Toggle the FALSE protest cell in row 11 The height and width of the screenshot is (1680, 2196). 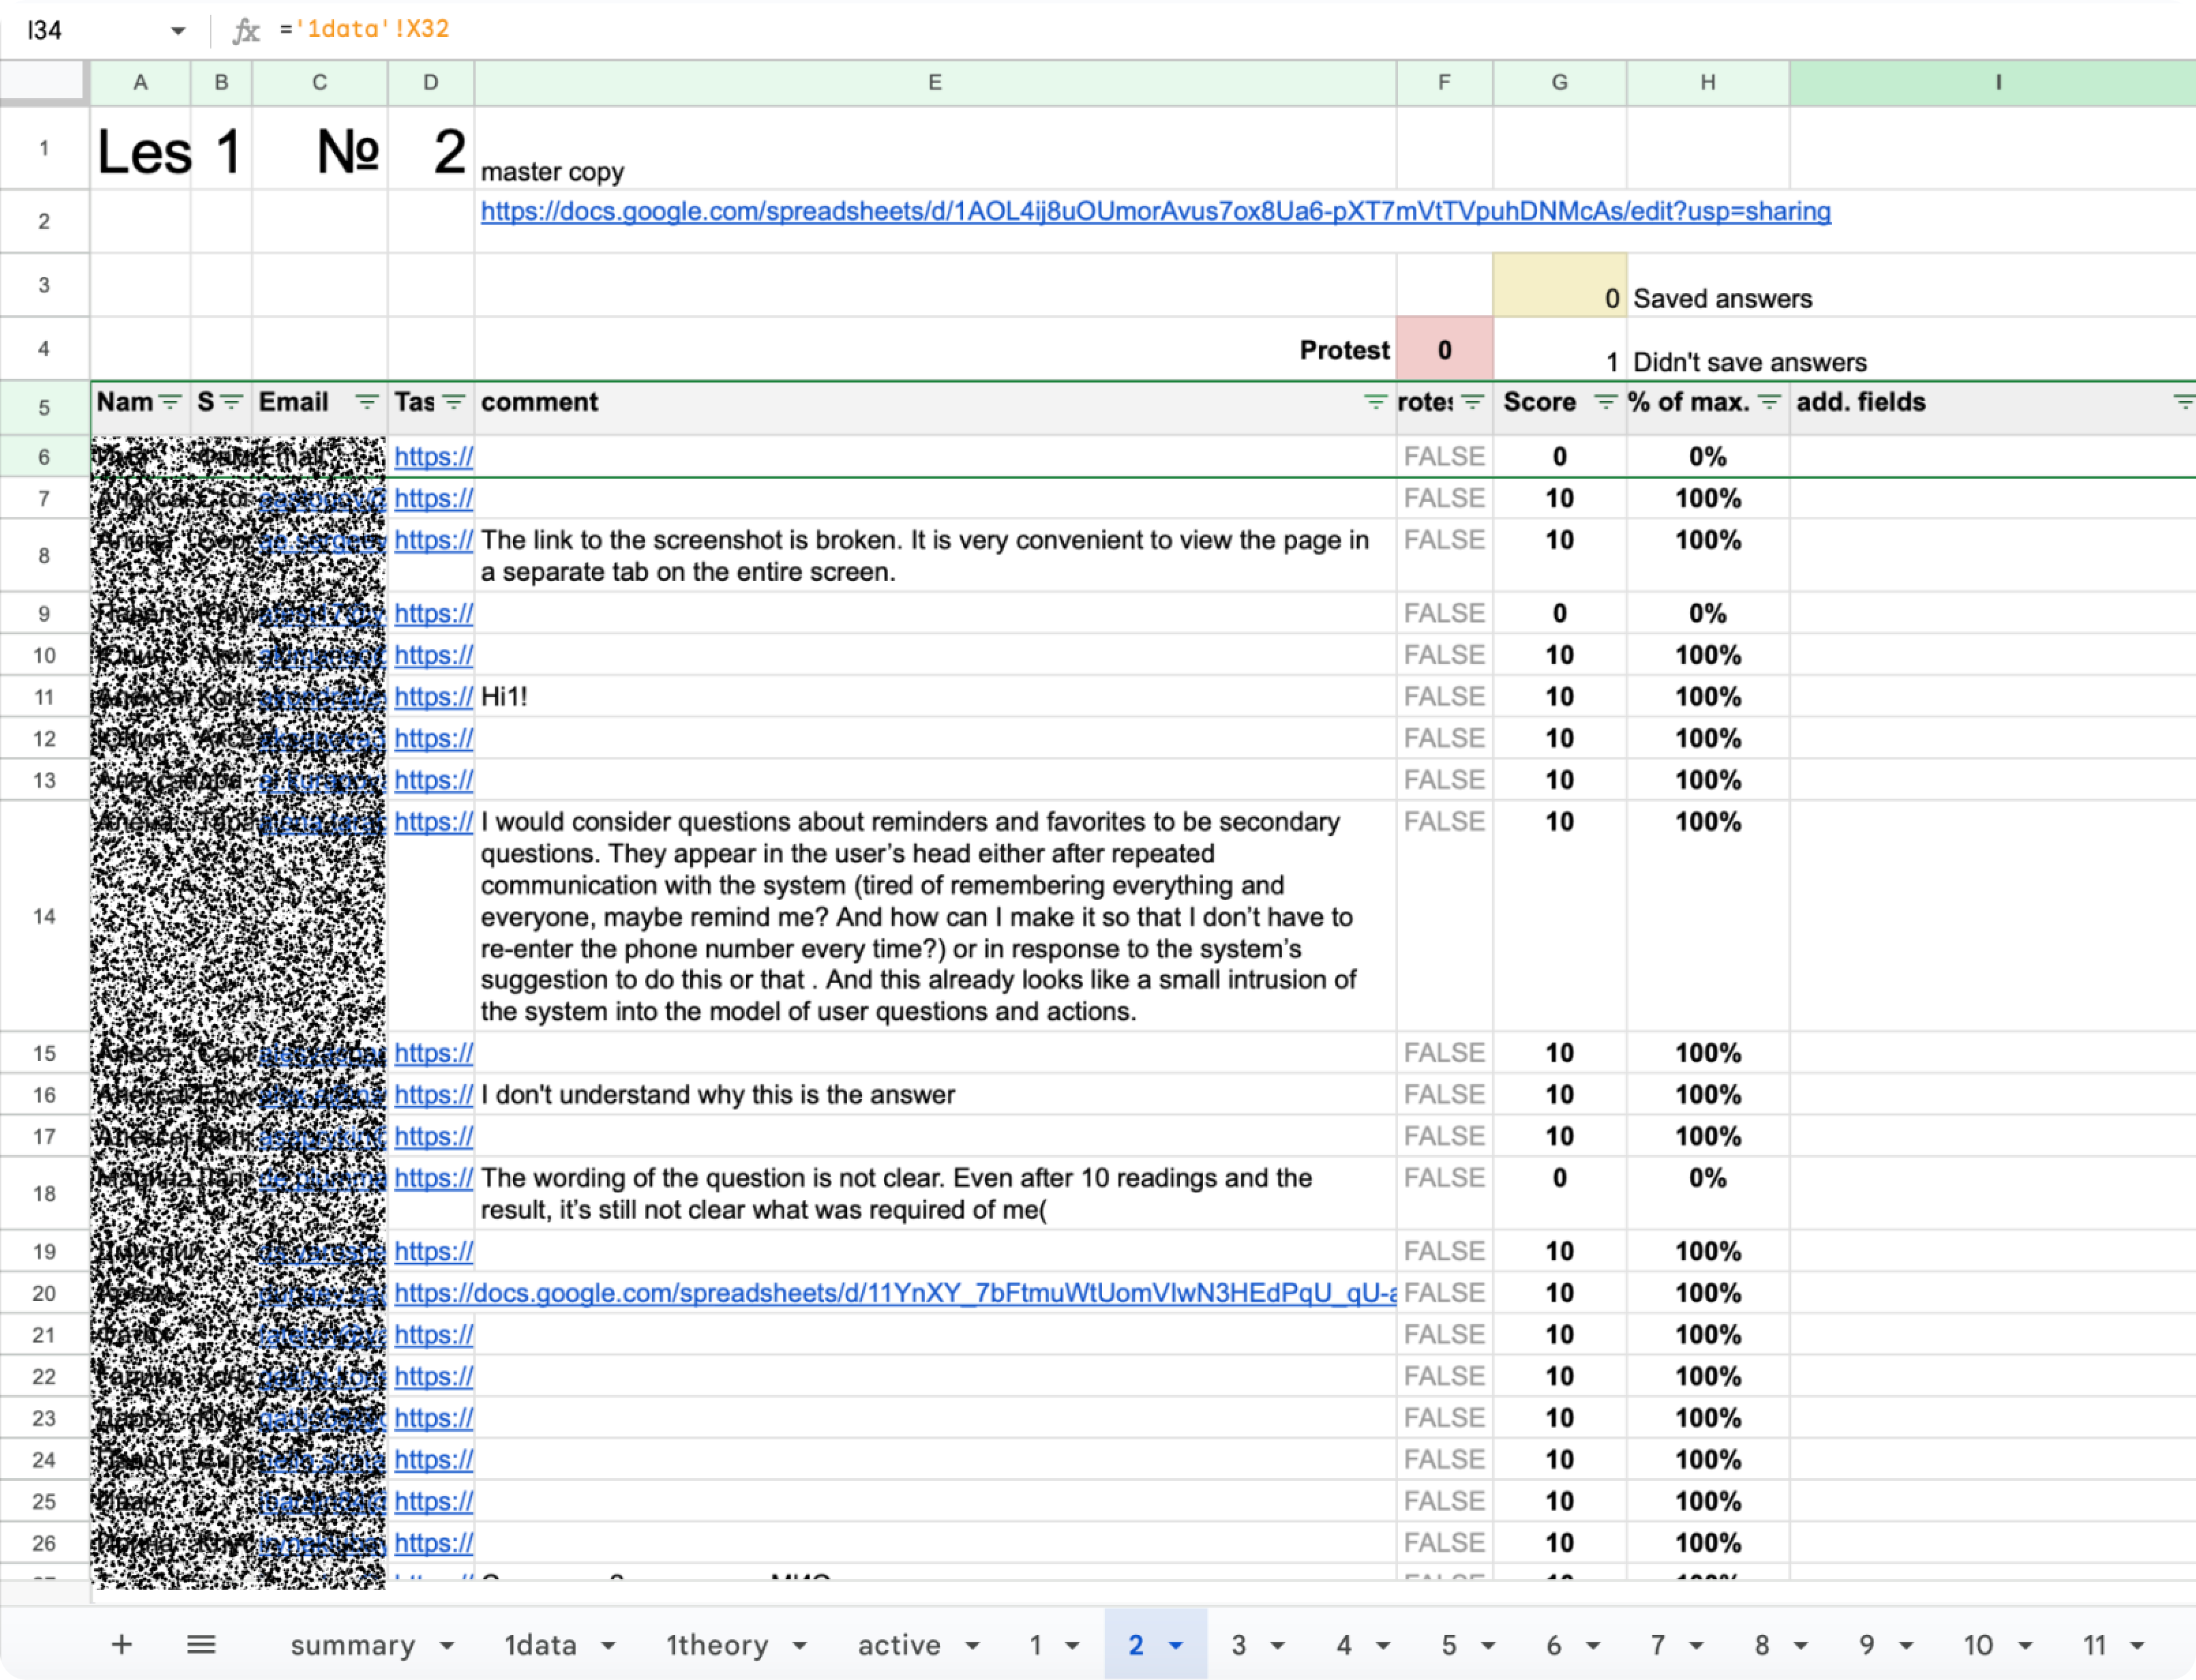coord(1445,697)
